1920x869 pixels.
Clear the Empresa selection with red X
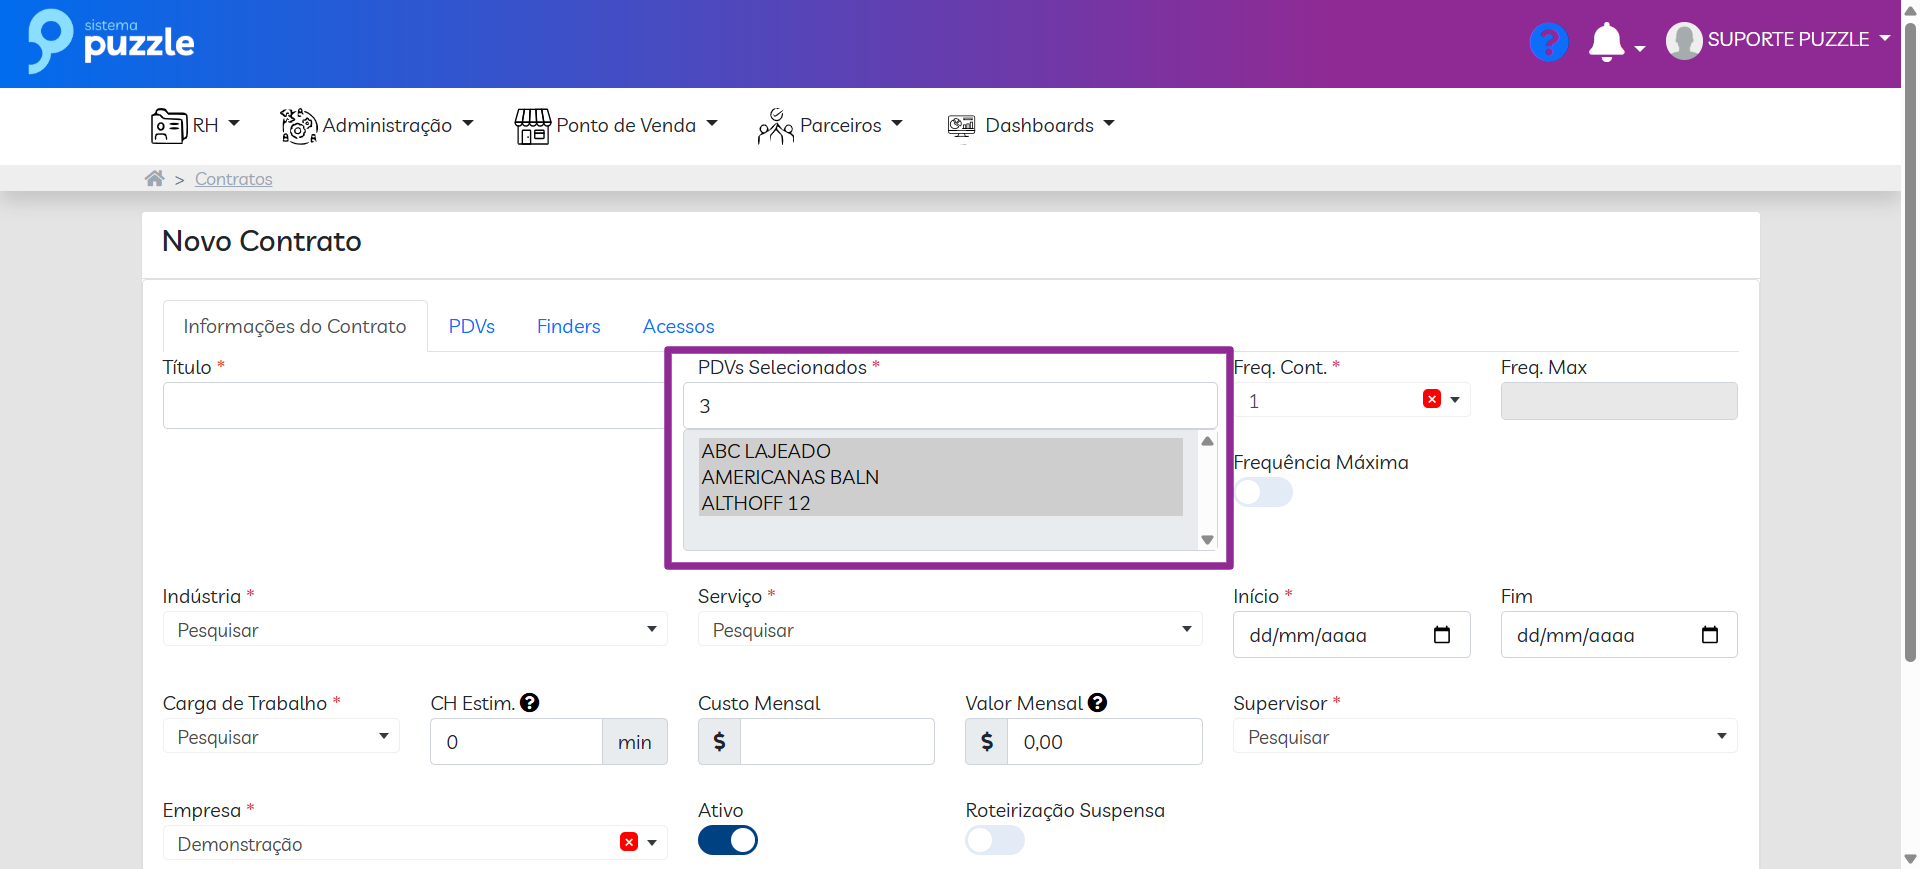pyautogui.click(x=628, y=843)
